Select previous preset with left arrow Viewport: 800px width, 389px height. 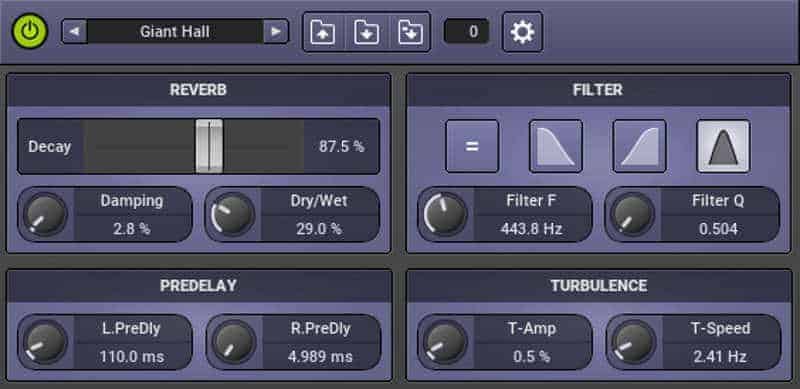74,32
